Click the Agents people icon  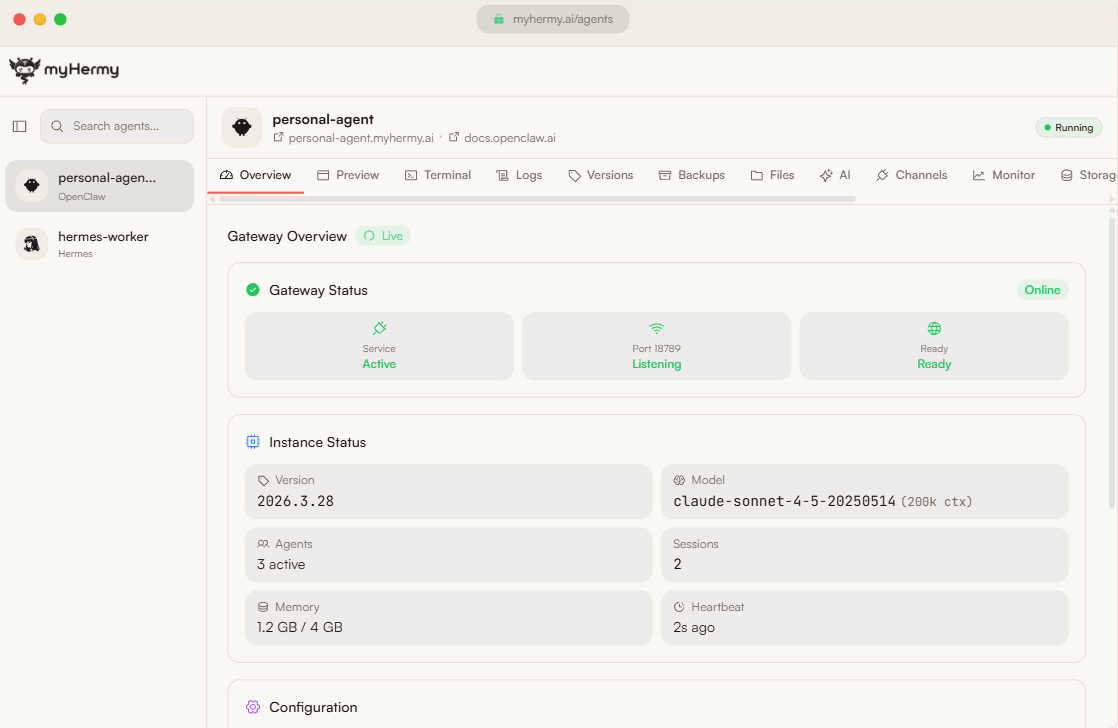point(263,544)
